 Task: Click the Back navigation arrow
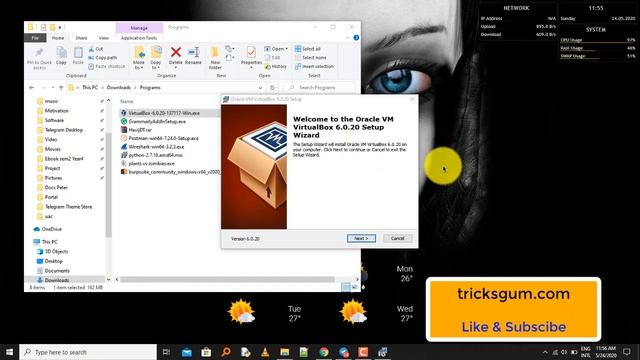point(32,87)
